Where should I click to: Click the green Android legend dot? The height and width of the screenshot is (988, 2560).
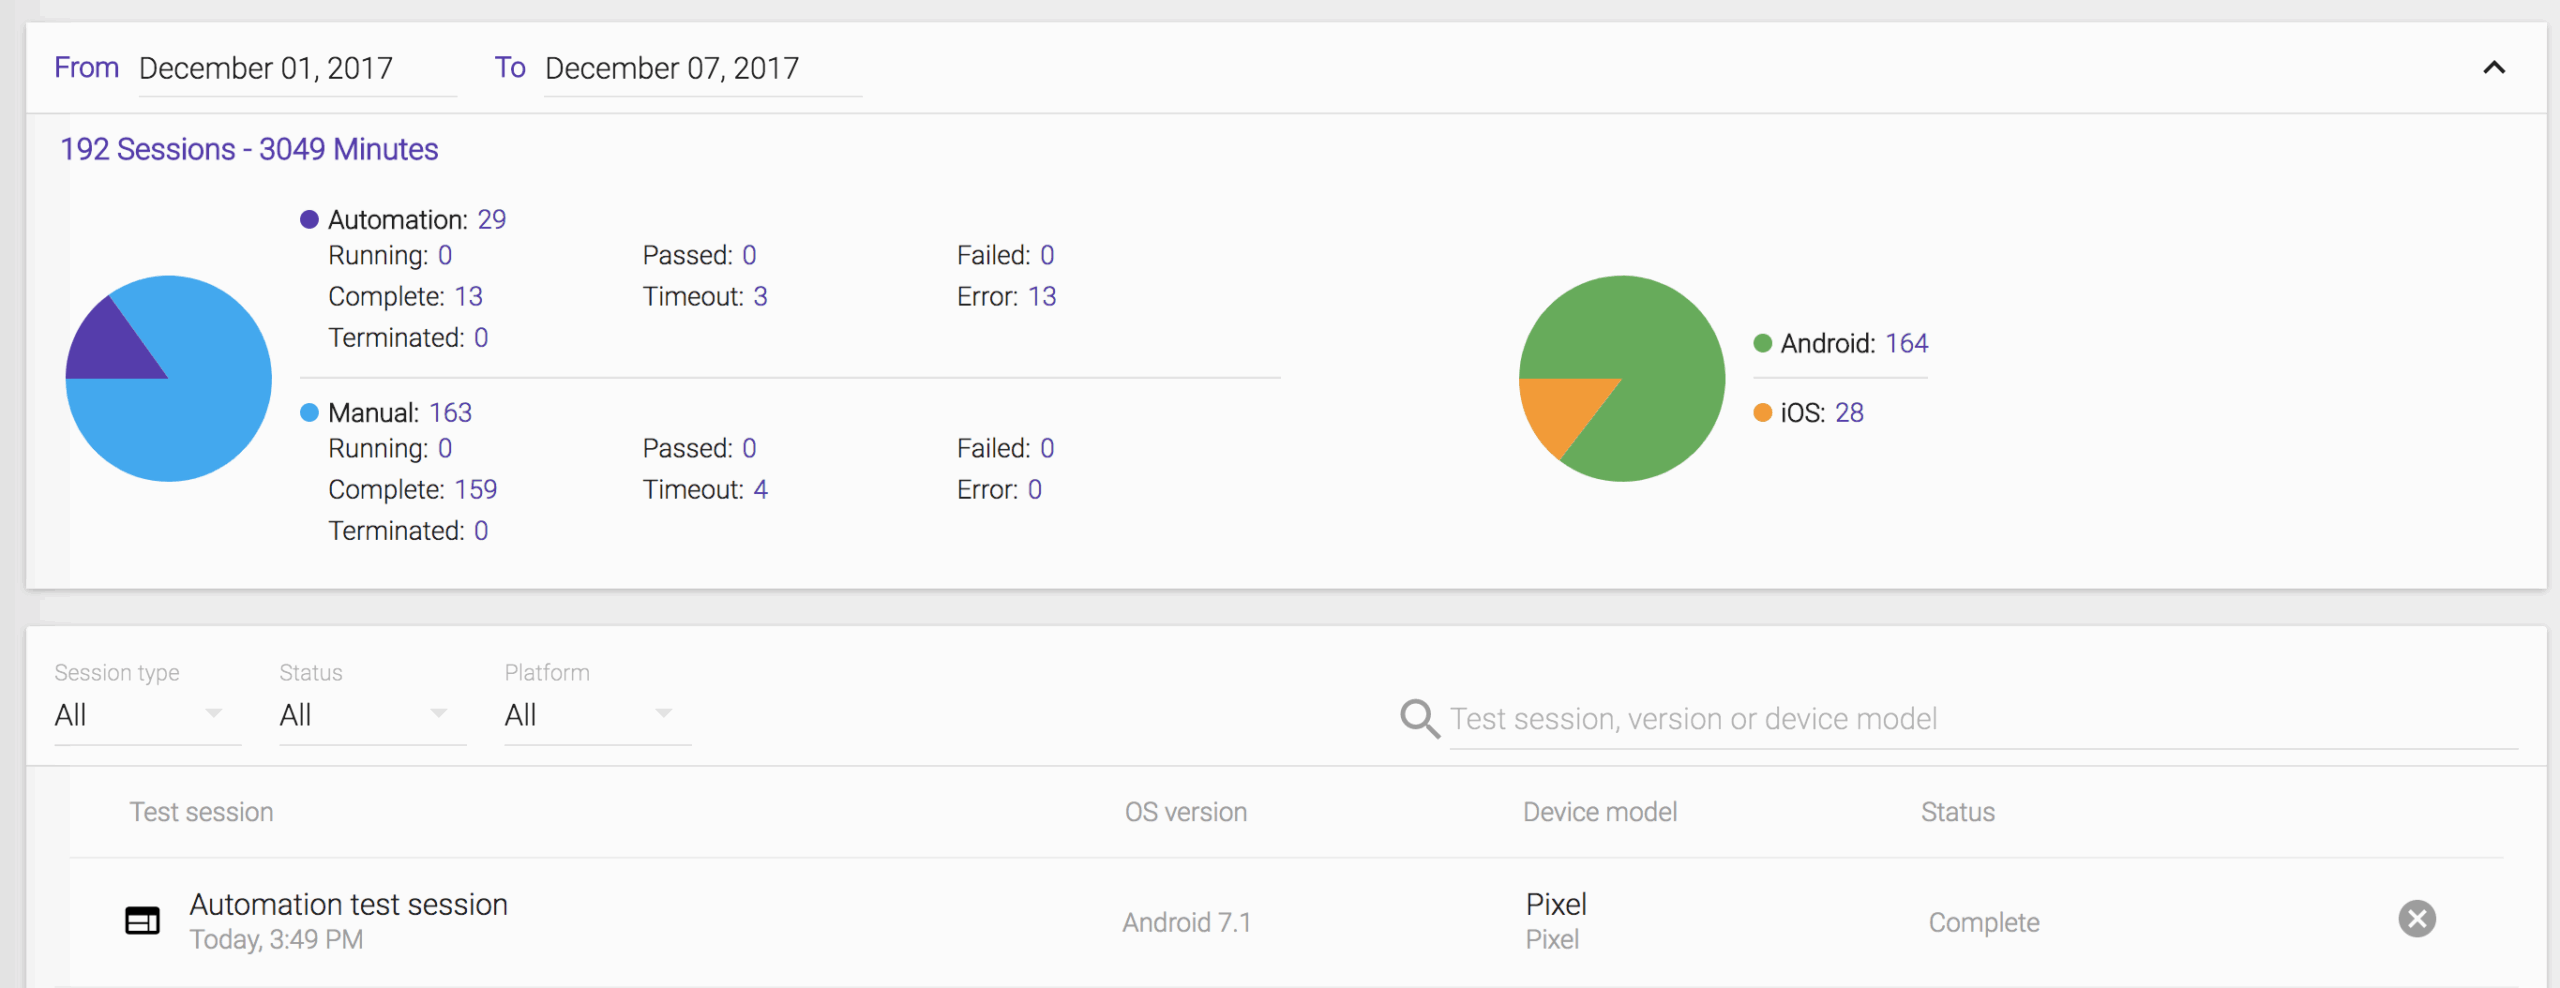pos(1763,343)
